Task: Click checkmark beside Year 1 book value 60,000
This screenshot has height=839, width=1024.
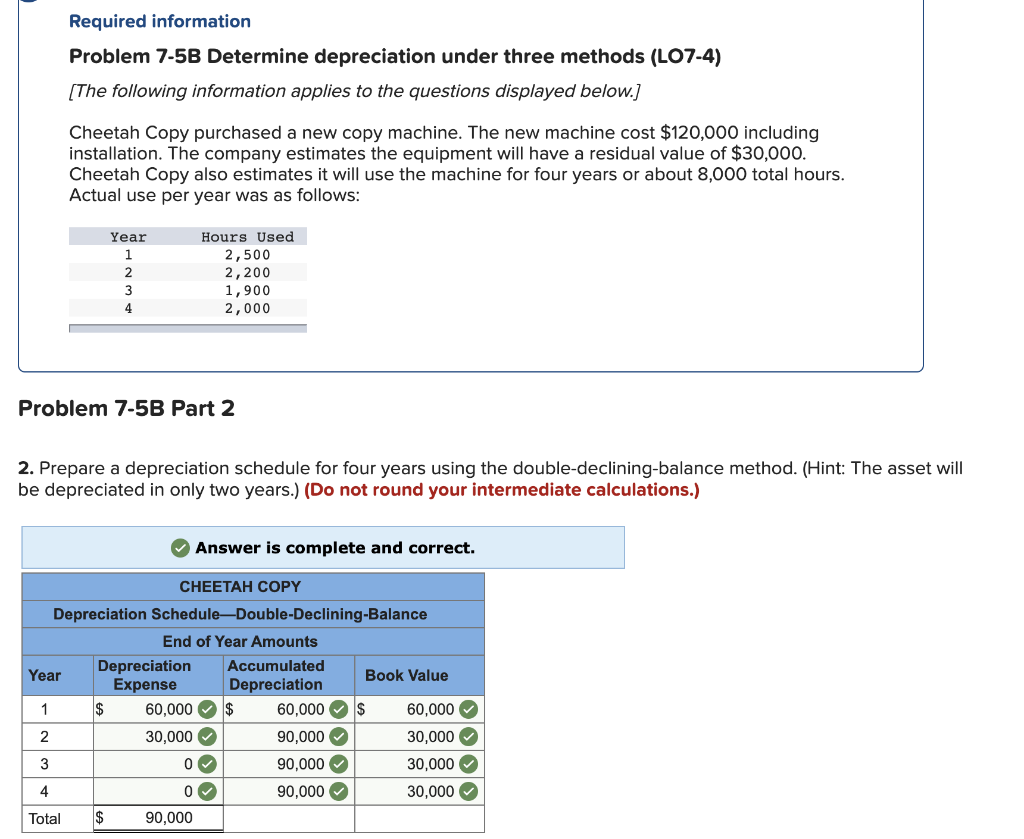Action: pyautogui.click(x=468, y=709)
